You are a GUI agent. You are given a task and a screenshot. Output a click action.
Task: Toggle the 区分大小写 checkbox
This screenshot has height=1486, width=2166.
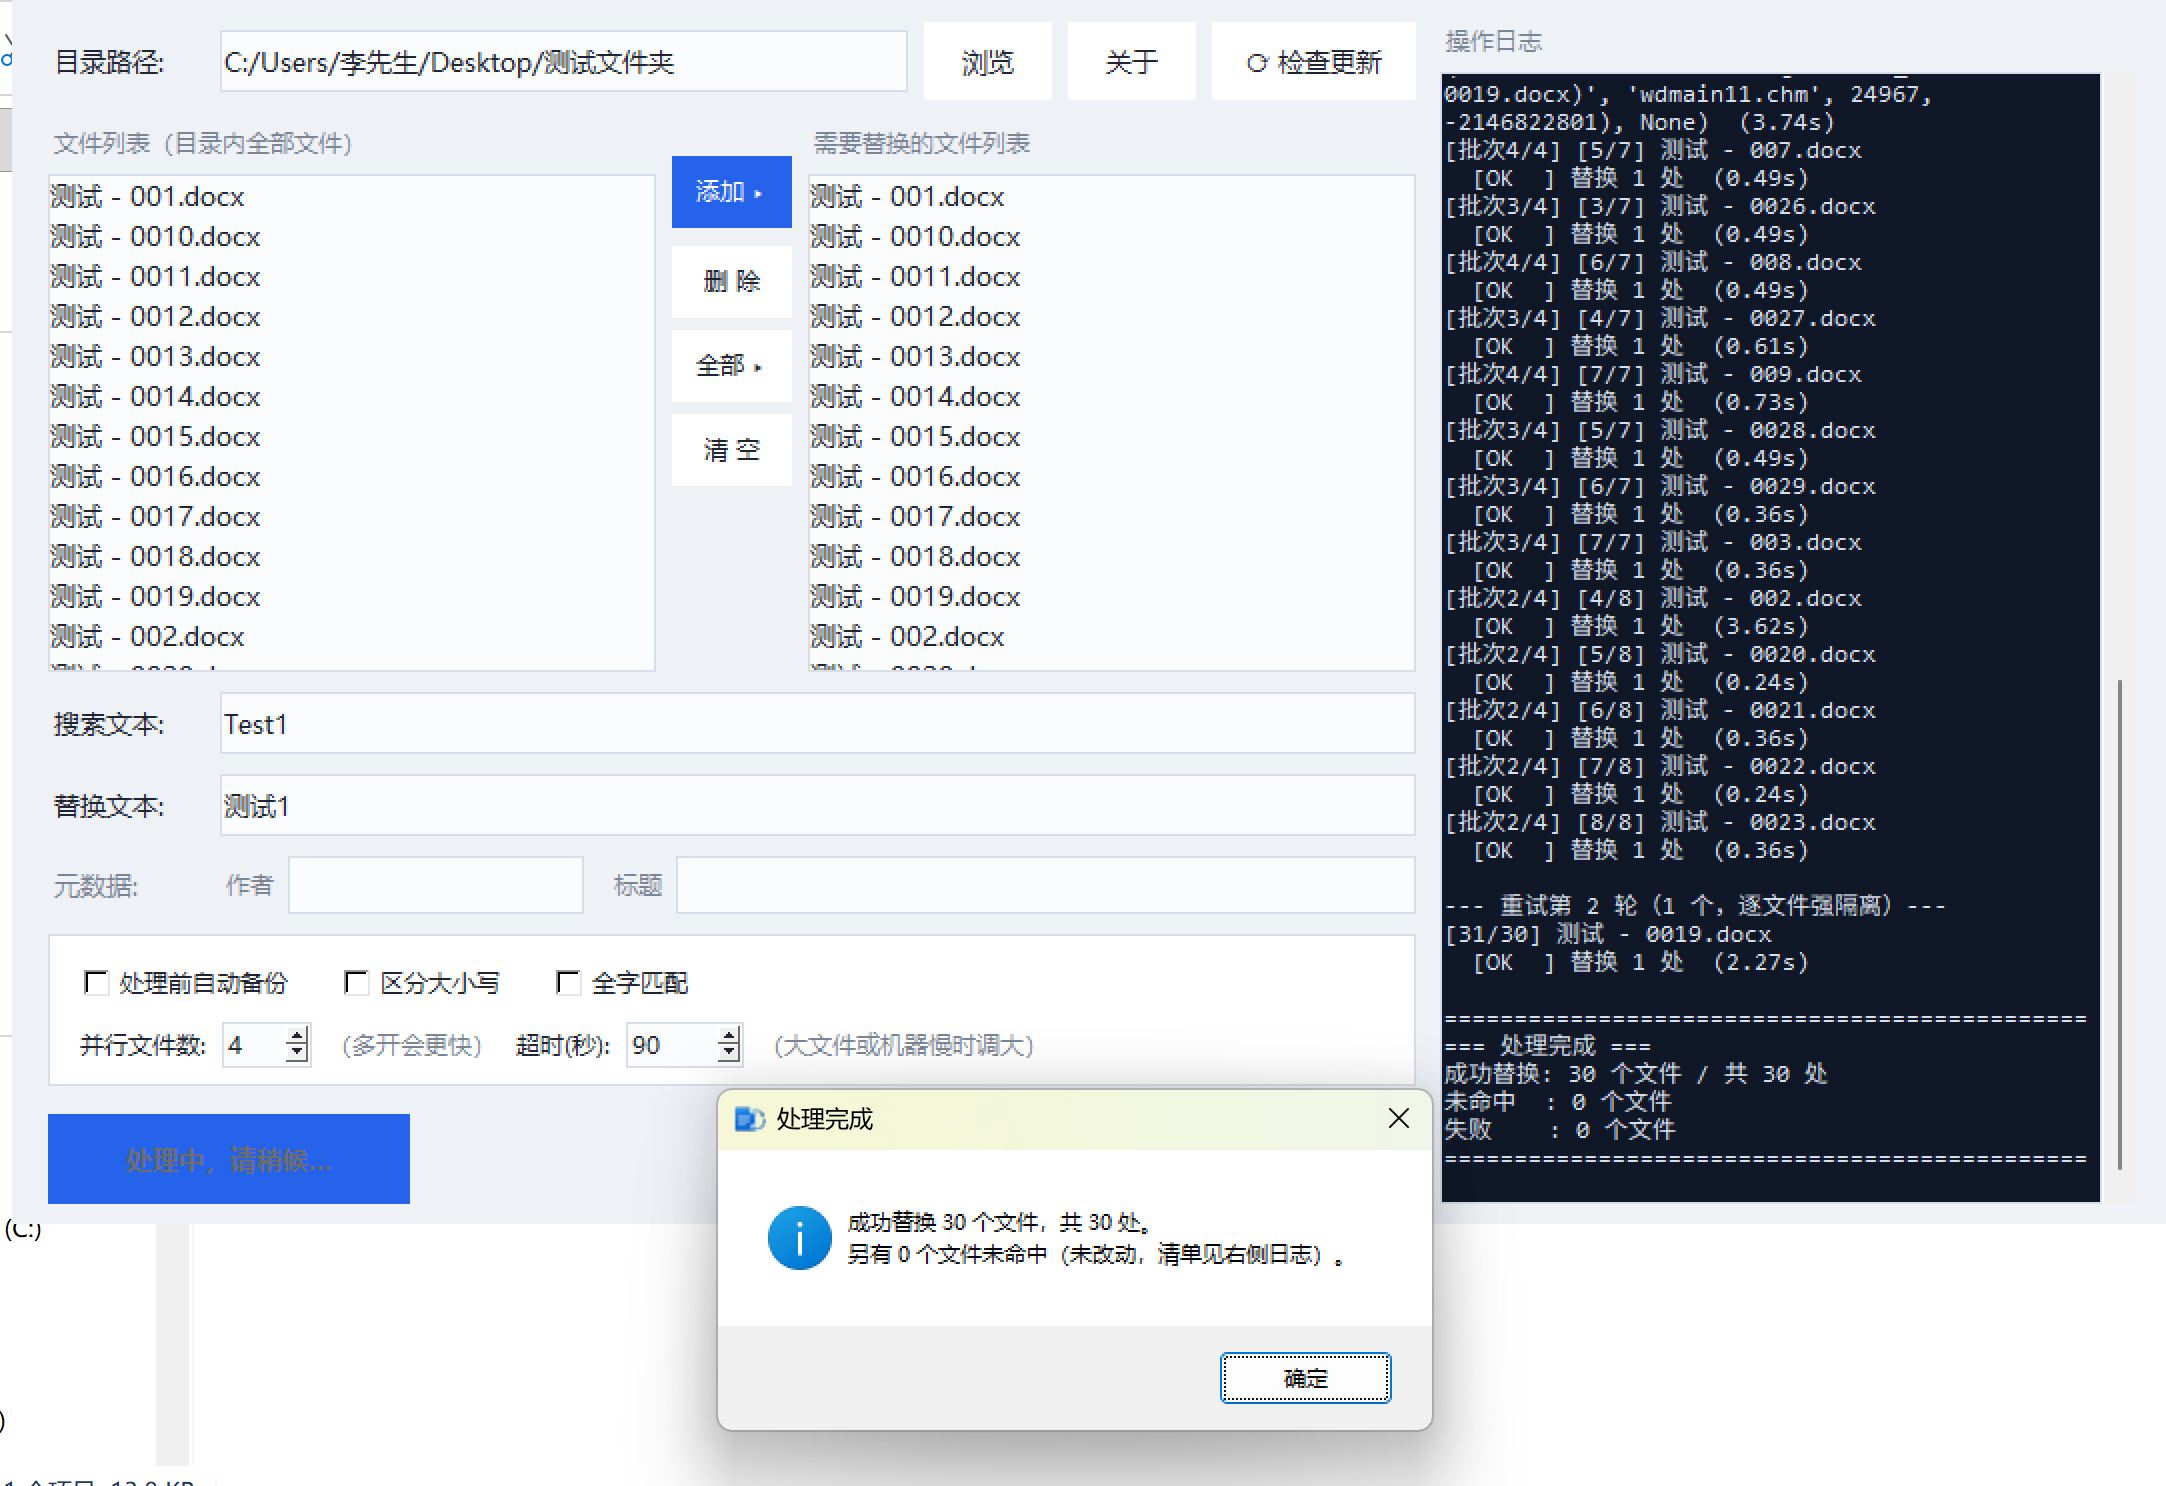pos(355,983)
